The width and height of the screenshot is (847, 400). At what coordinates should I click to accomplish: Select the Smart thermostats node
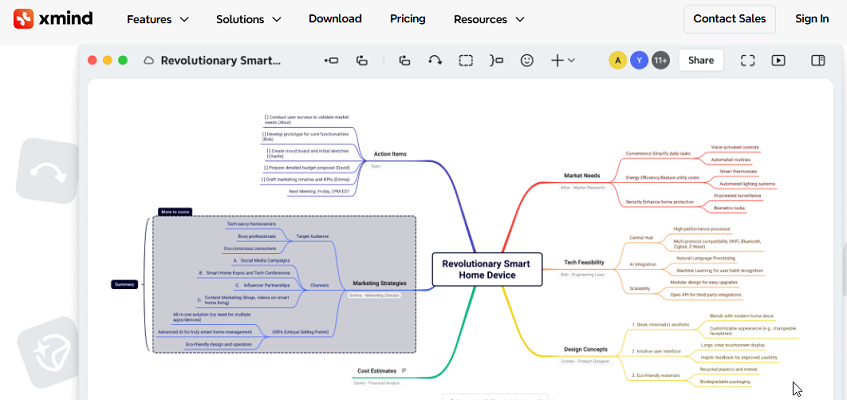[738, 171]
